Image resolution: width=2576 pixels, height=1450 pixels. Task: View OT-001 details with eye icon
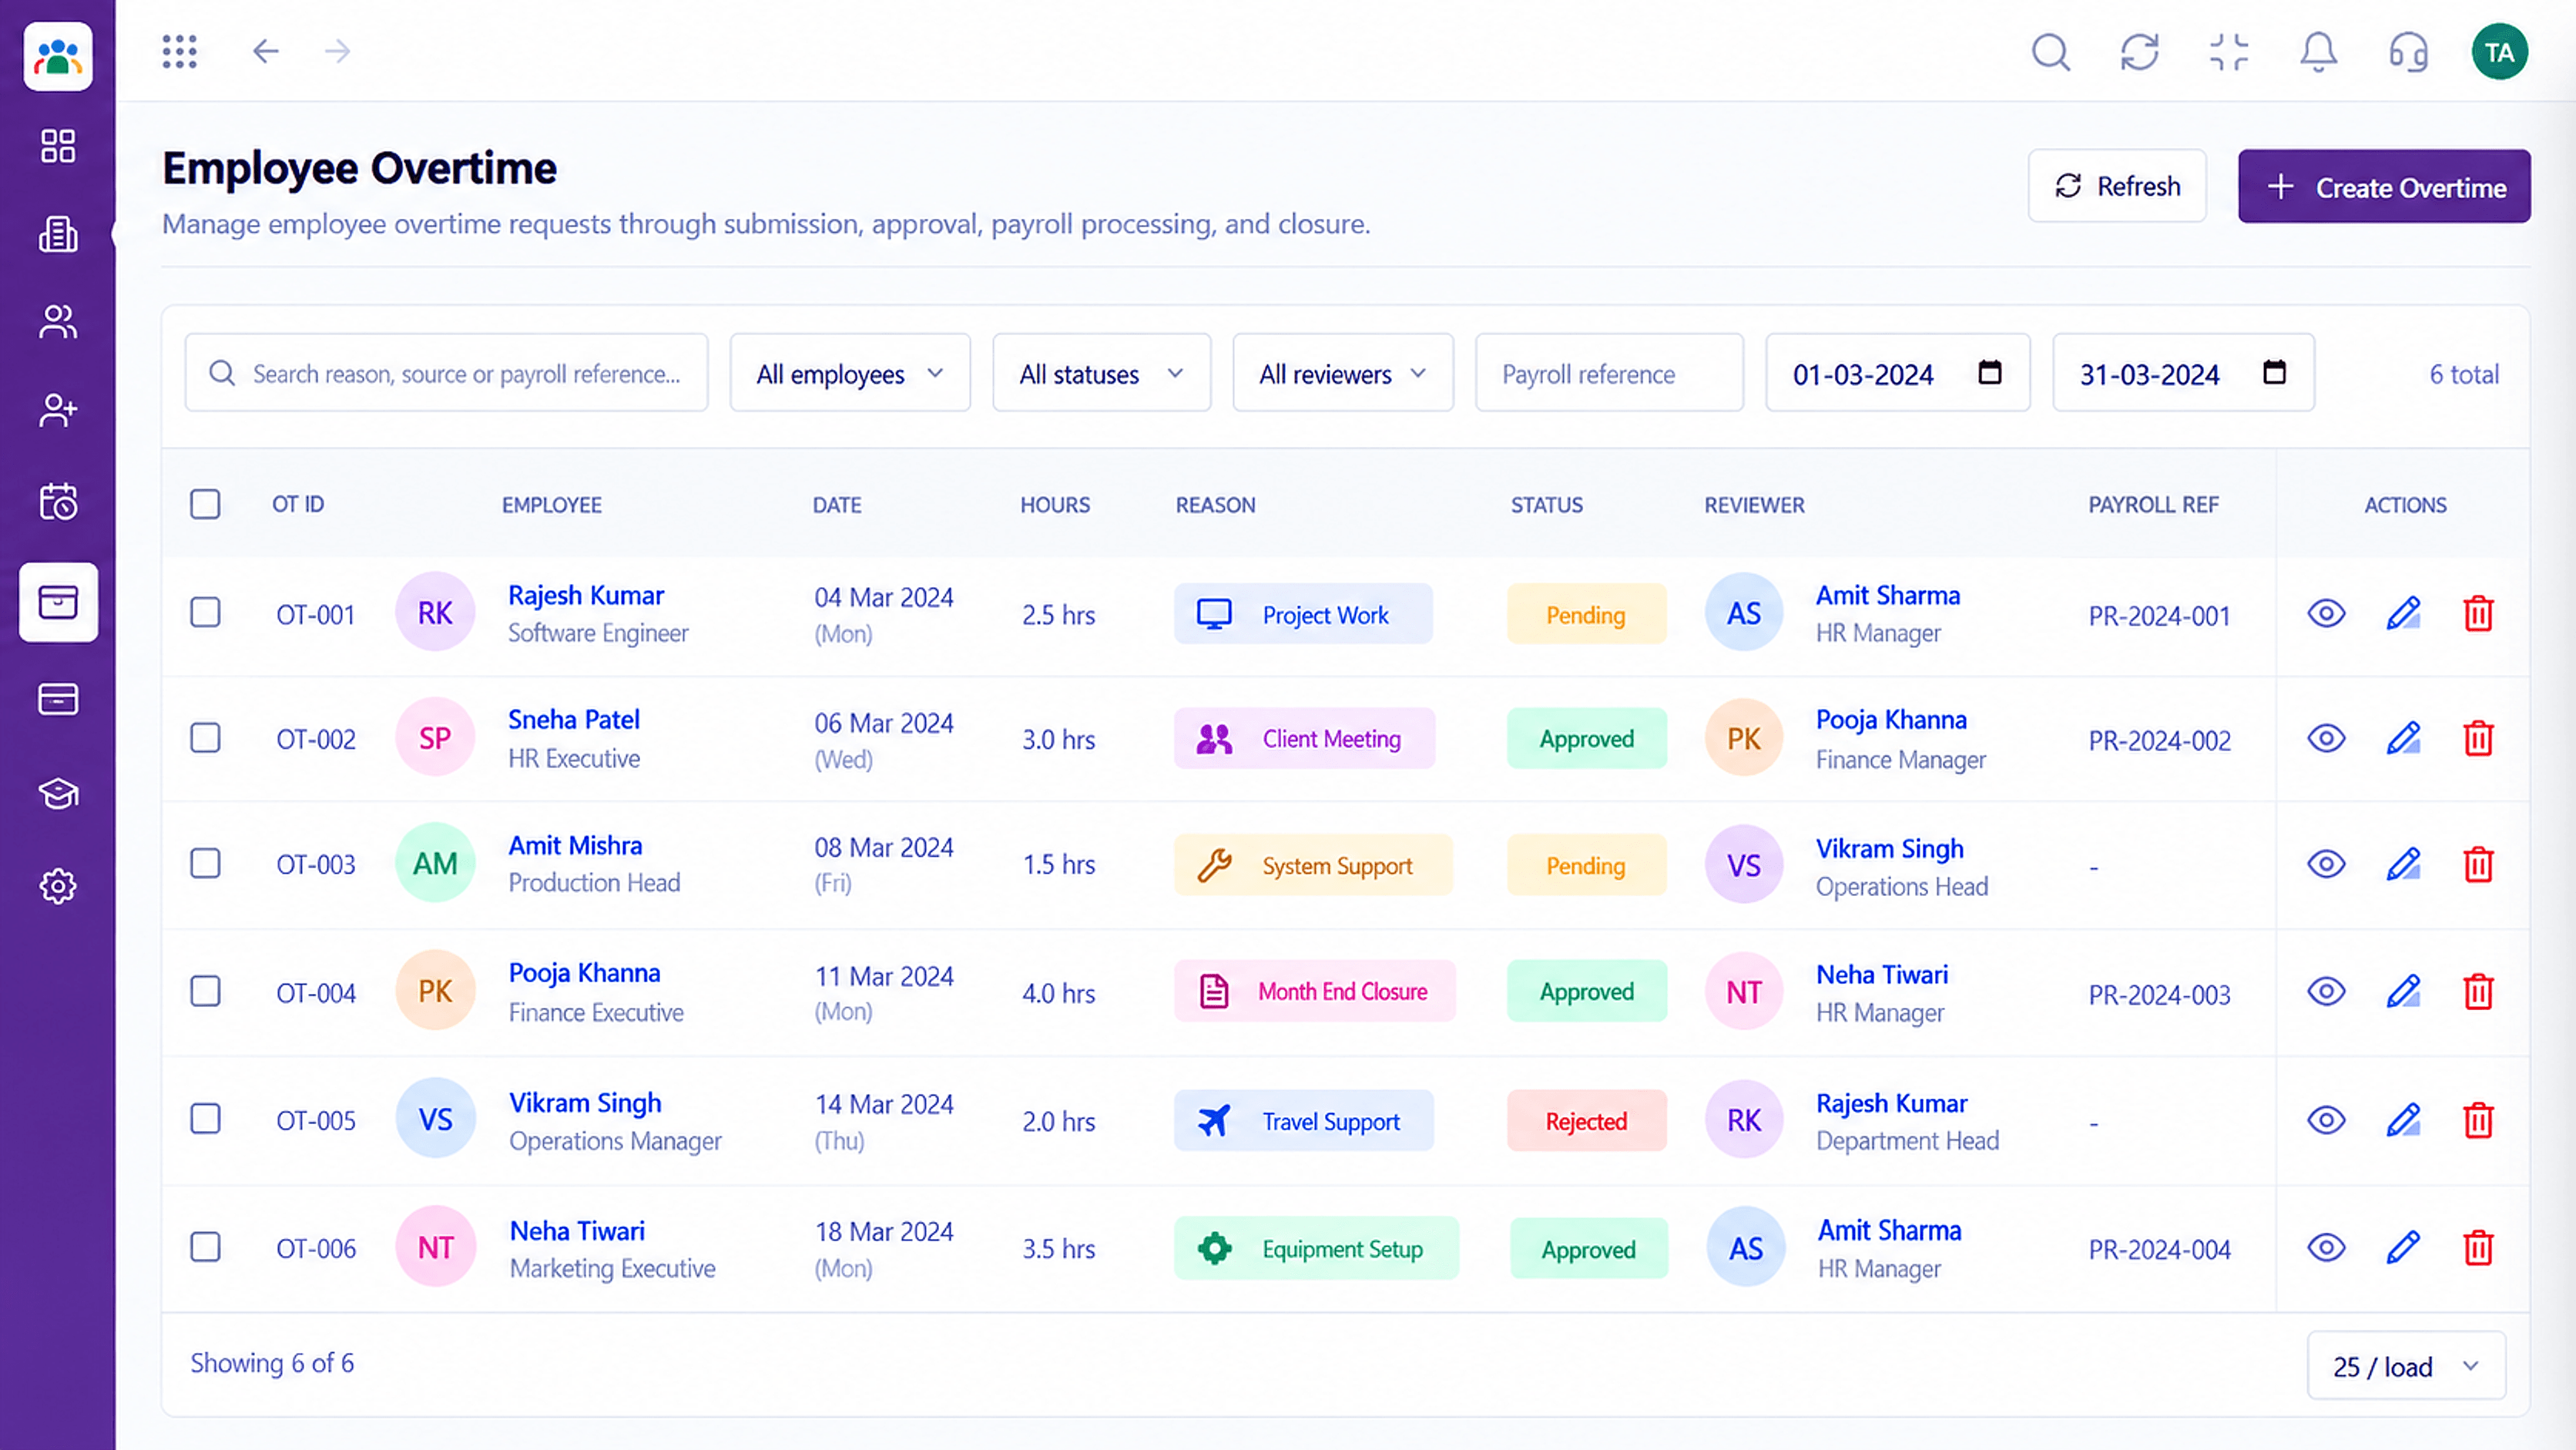tap(2326, 613)
